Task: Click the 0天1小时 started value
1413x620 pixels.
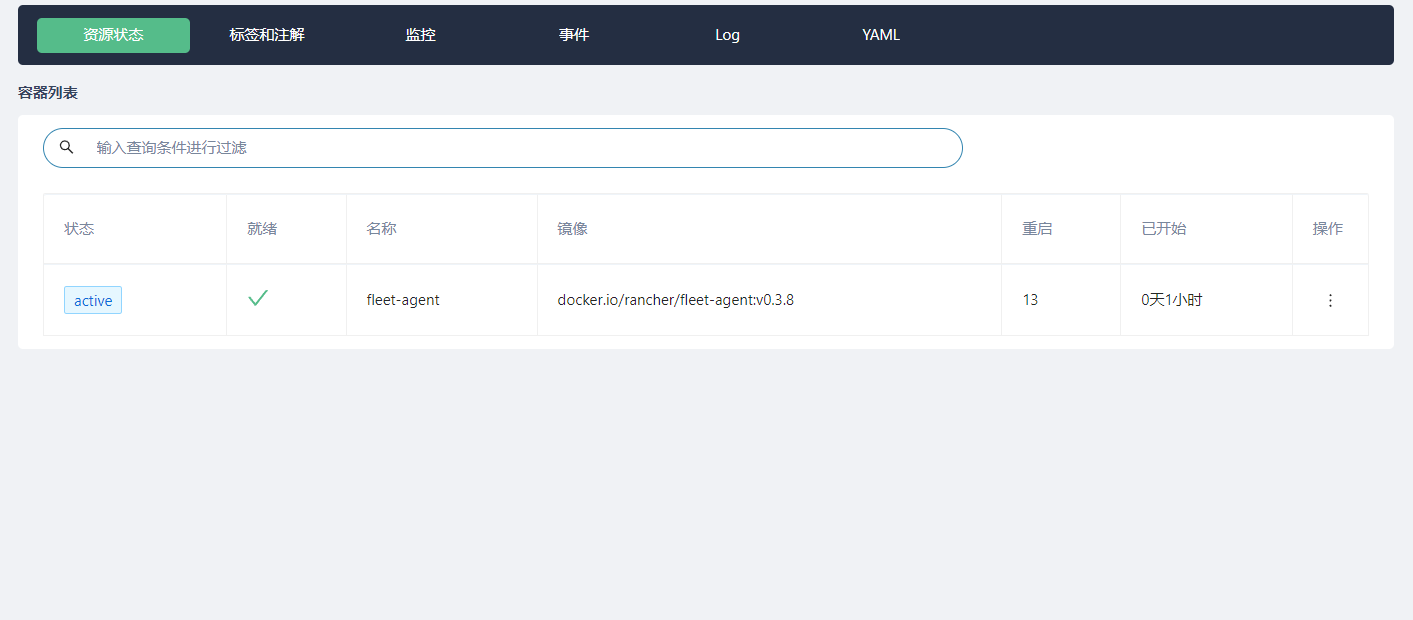Action: point(1172,300)
